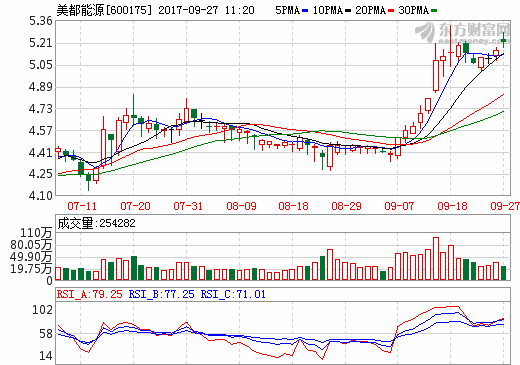Click the black 10PMA legend color swatch
Image resolution: width=520 pixels, height=365 pixels.
tap(348, 11)
